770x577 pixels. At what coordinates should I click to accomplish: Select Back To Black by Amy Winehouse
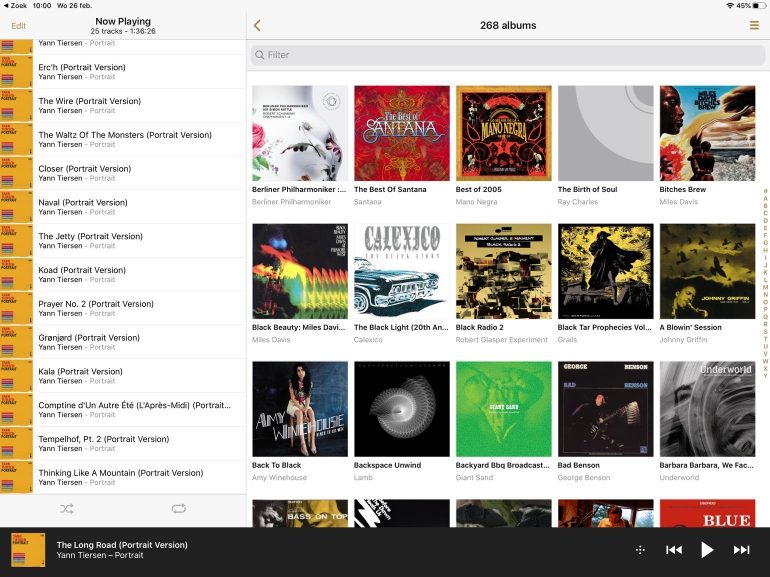(x=300, y=409)
